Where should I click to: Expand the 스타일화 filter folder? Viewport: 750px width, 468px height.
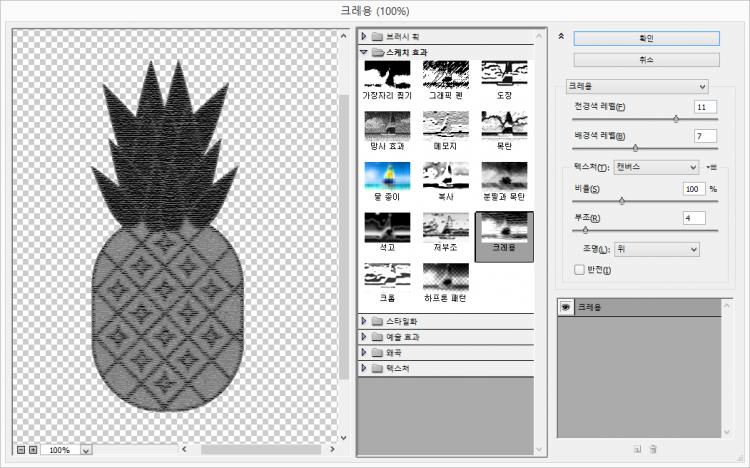coord(364,321)
